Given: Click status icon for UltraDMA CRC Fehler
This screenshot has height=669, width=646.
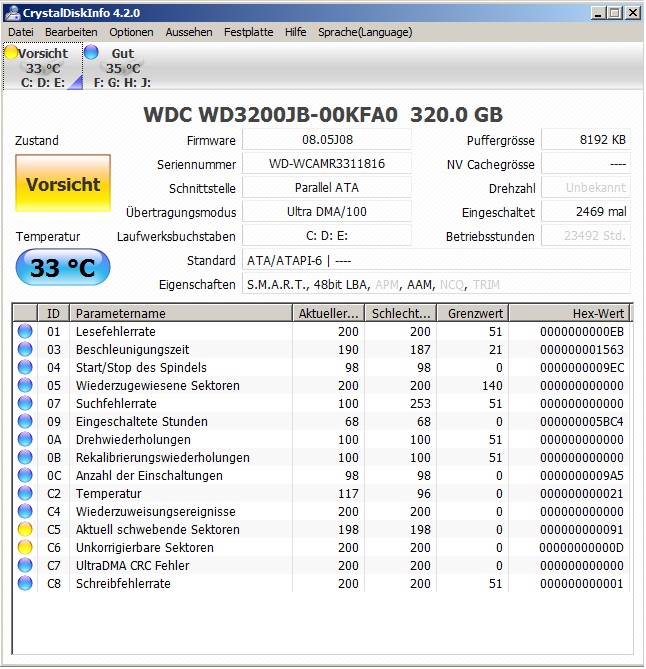Looking at the screenshot, I should click(x=25, y=565).
